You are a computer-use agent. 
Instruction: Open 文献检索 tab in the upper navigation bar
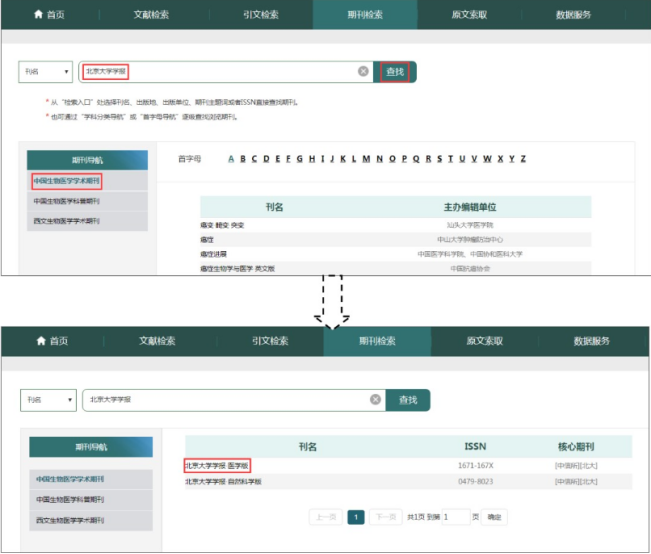coord(151,15)
